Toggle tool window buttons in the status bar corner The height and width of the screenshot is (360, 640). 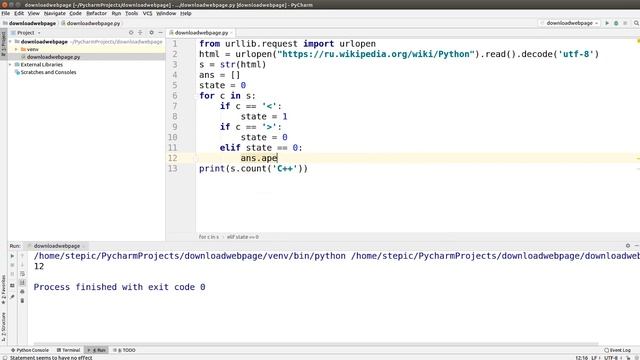click(x=4, y=358)
